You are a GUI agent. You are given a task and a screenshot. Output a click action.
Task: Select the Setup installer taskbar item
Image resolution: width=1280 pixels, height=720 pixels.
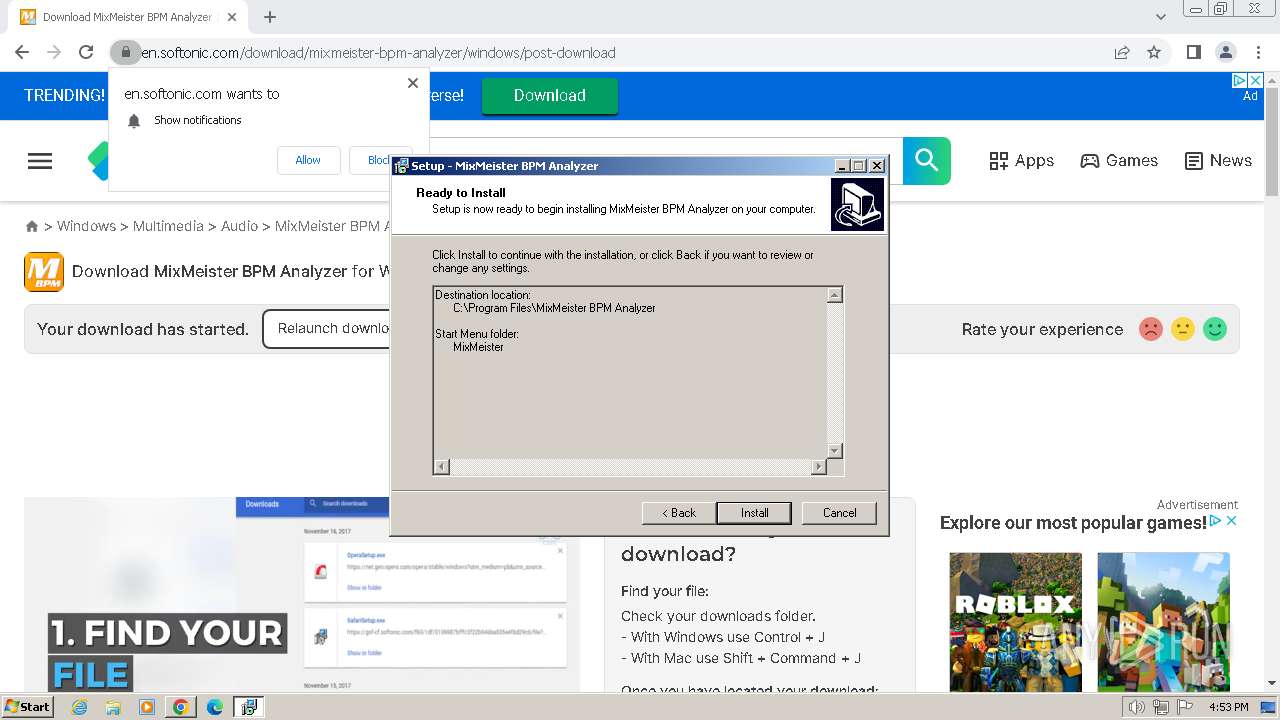[x=249, y=707]
